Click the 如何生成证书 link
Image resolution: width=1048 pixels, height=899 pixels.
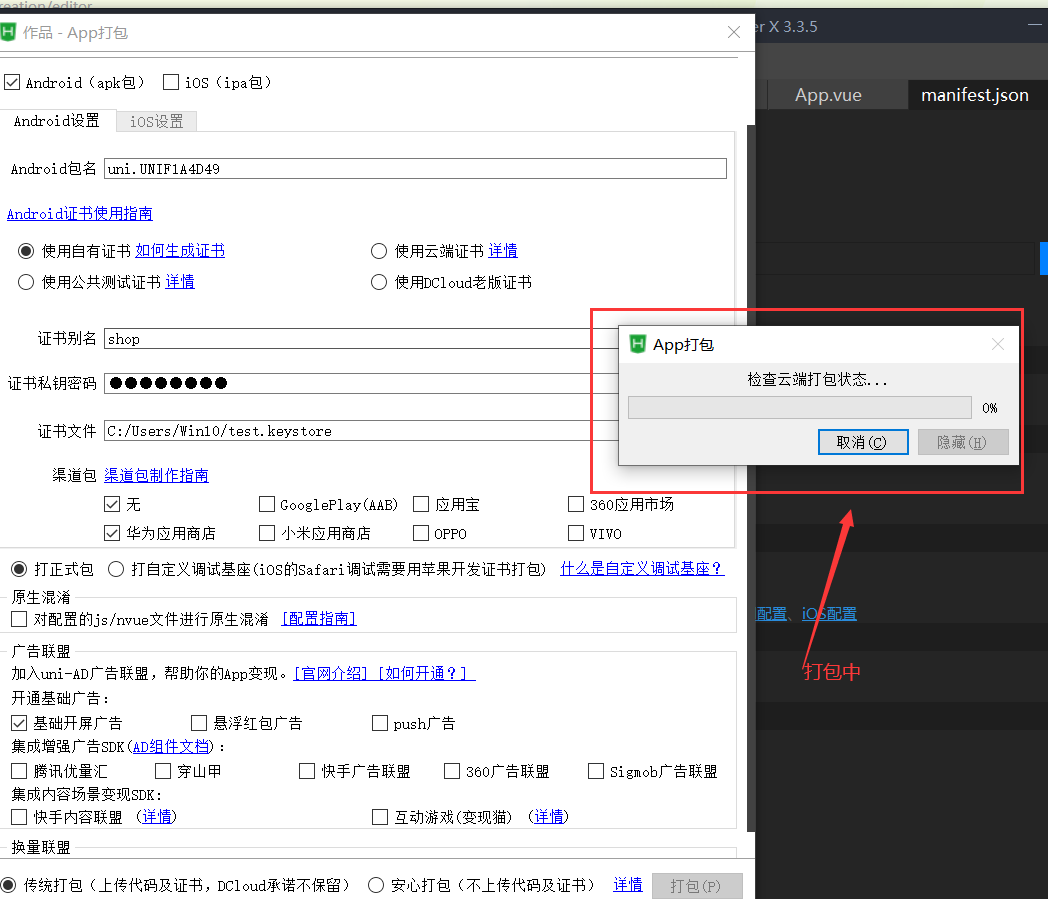pyautogui.click(x=180, y=250)
